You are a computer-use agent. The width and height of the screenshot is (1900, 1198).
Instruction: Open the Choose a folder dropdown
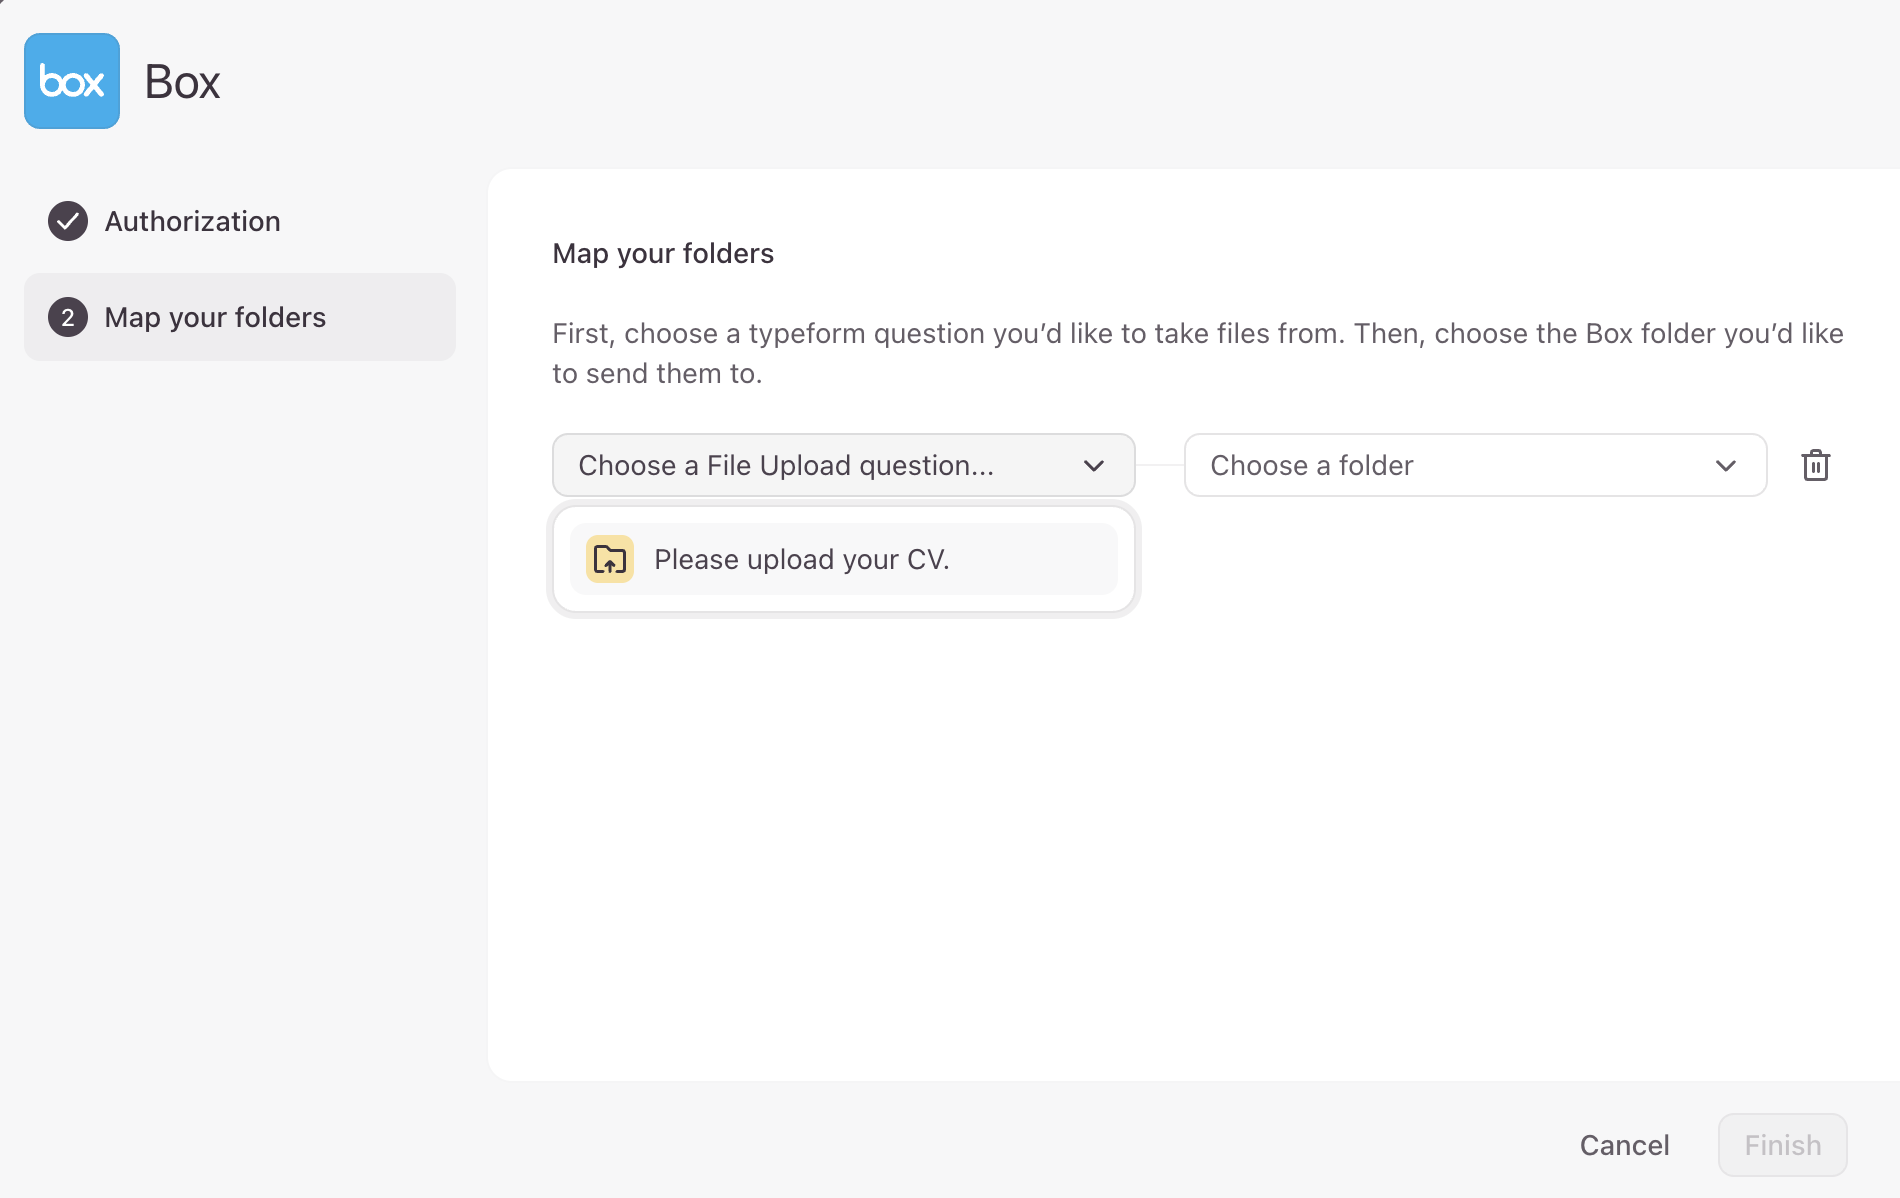(1476, 465)
